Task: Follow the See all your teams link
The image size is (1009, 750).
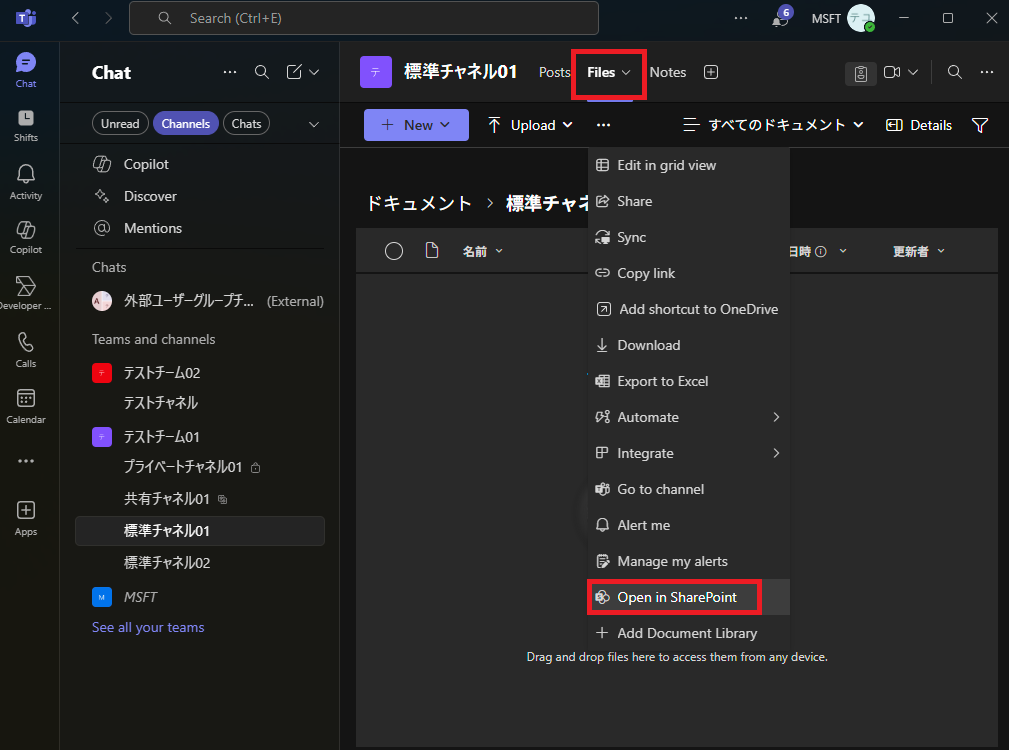Action: [x=148, y=628]
